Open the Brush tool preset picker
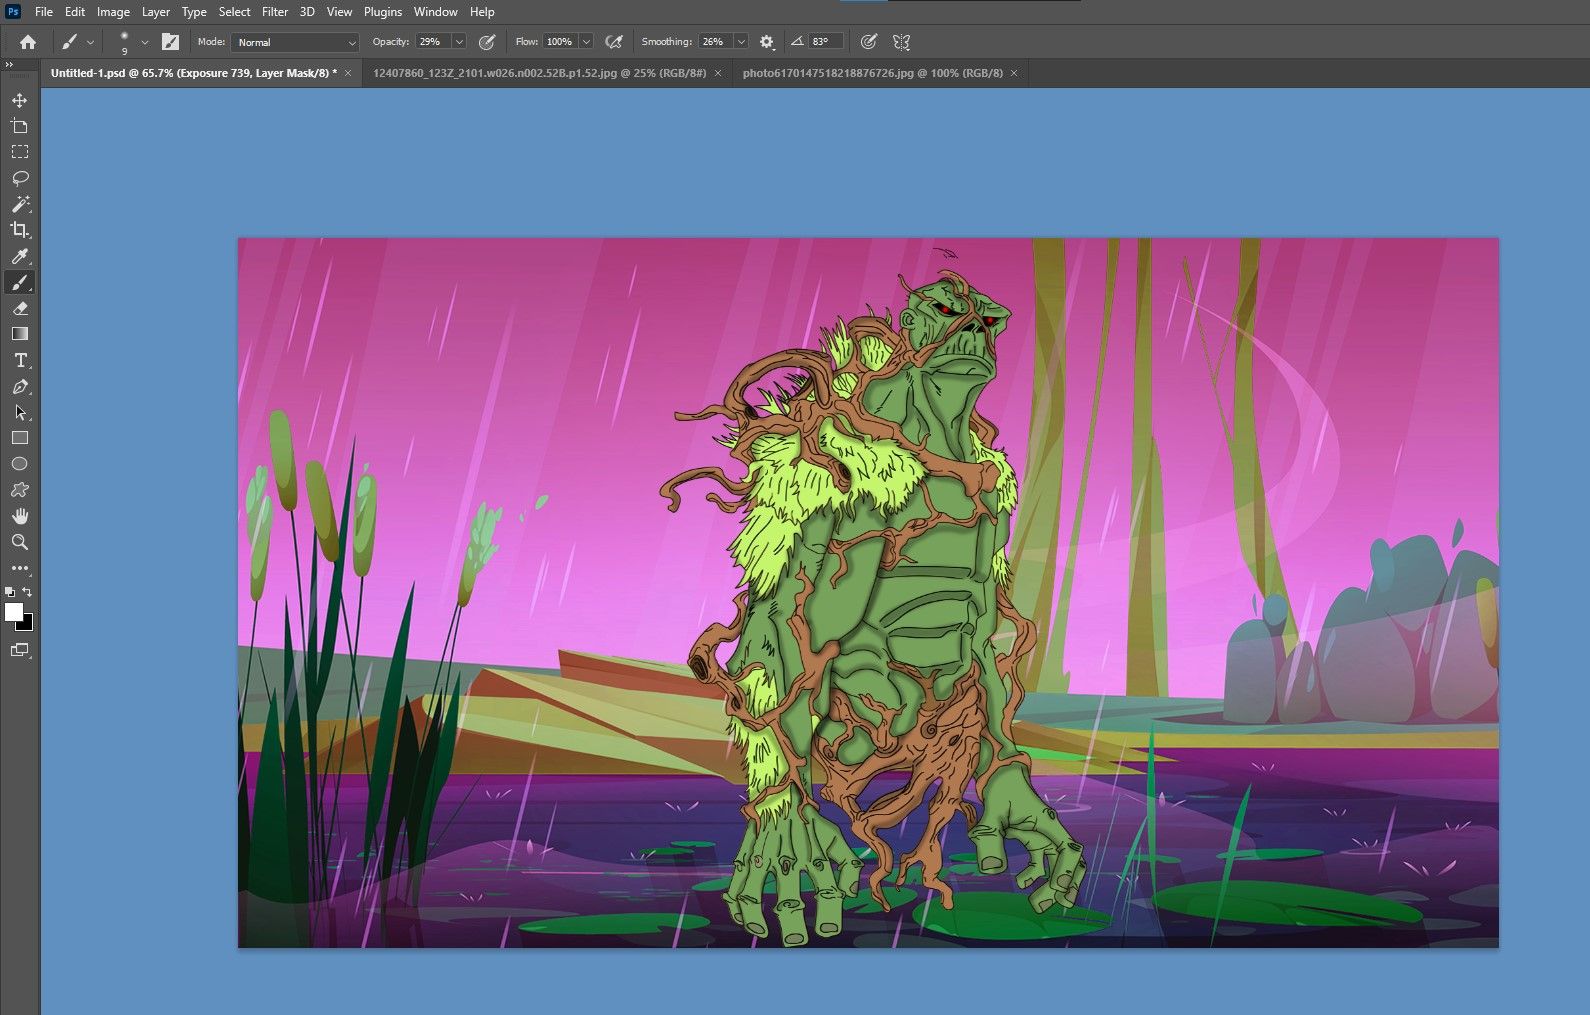1590x1015 pixels. click(77, 42)
